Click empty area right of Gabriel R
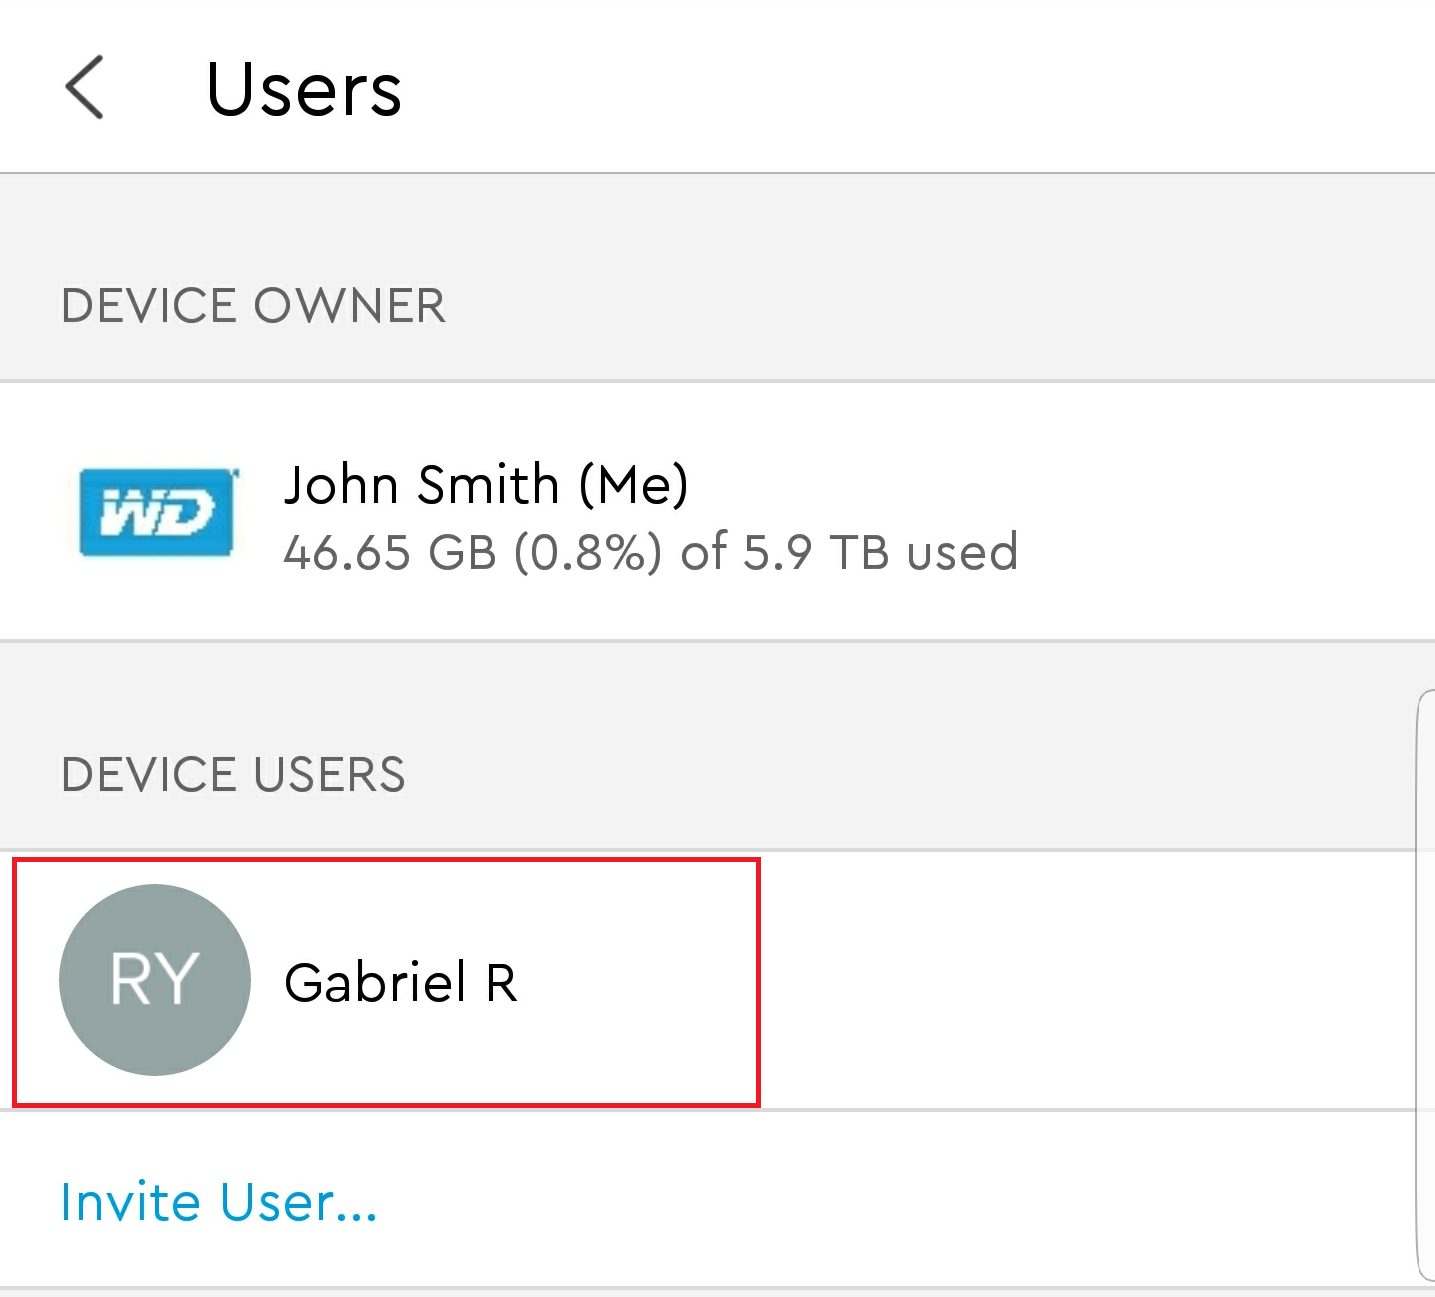Viewport: 1435px width, 1297px height. coord(1085,980)
